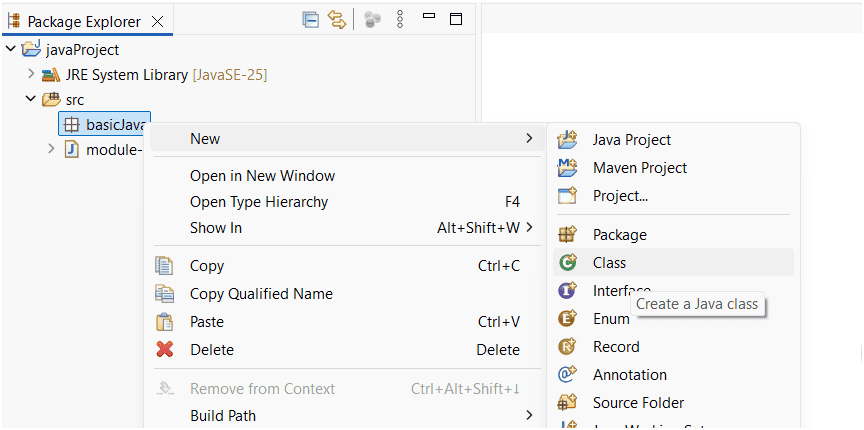Click the Paste clipboard icon
864x430 pixels.
pos(164,322)
